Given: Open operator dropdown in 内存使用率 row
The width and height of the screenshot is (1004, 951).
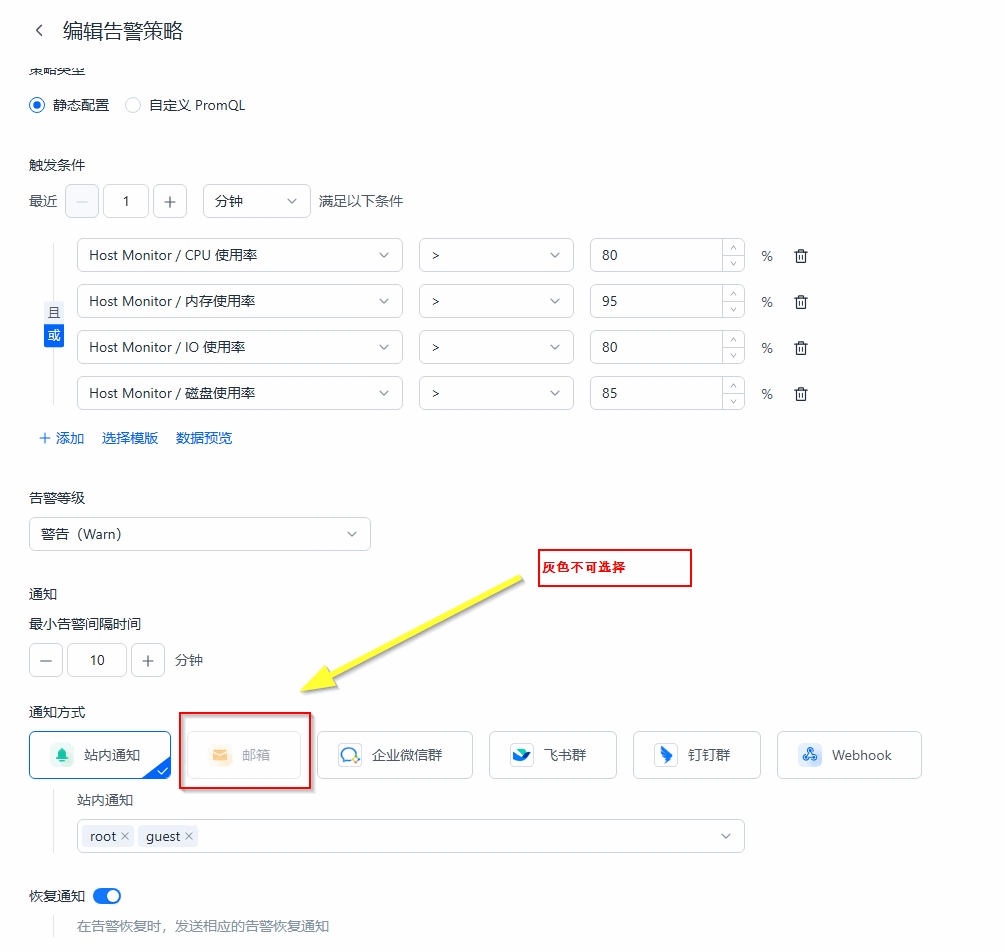Looking at the screenshot, I should point(496,301).
